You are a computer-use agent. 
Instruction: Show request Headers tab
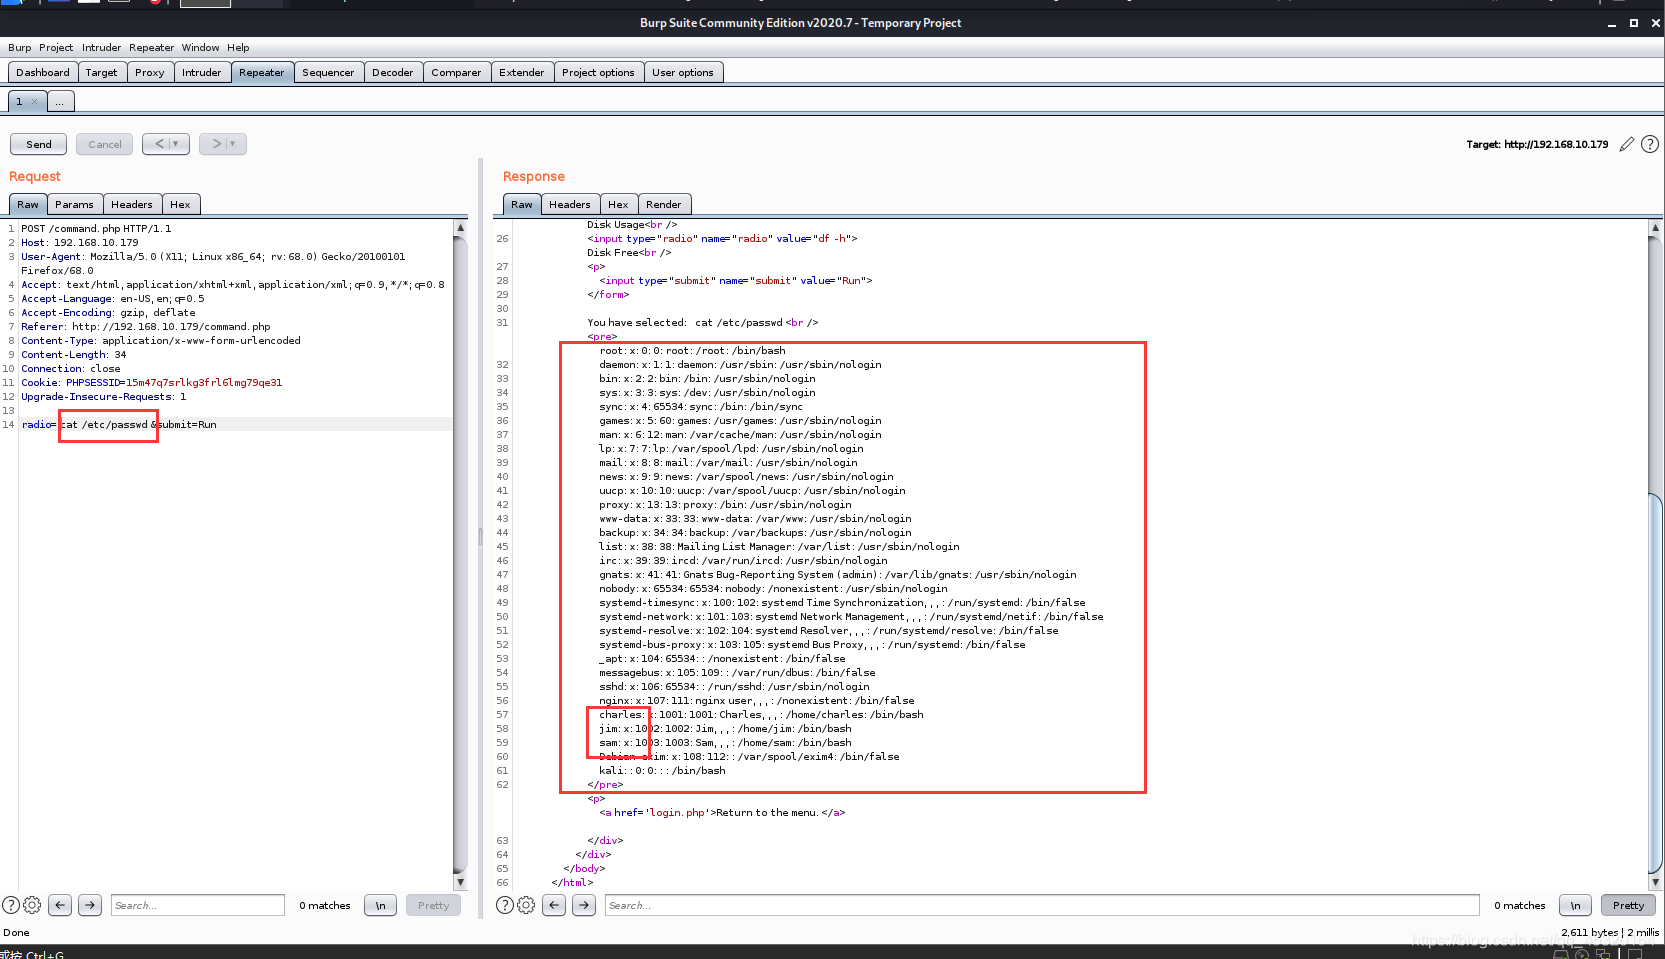[x=132, y=204]
